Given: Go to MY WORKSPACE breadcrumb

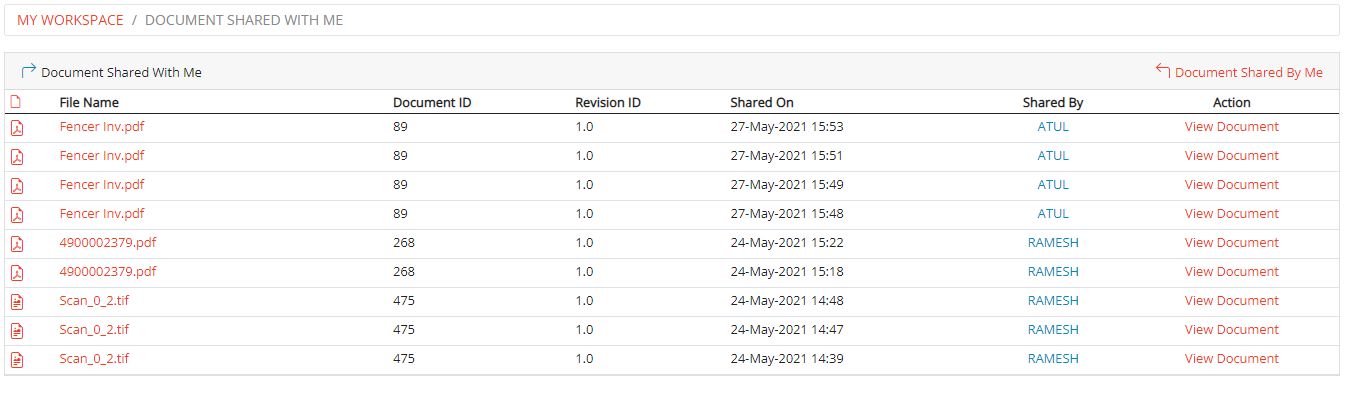Looking at the screenshot, I should click(70, 20).
